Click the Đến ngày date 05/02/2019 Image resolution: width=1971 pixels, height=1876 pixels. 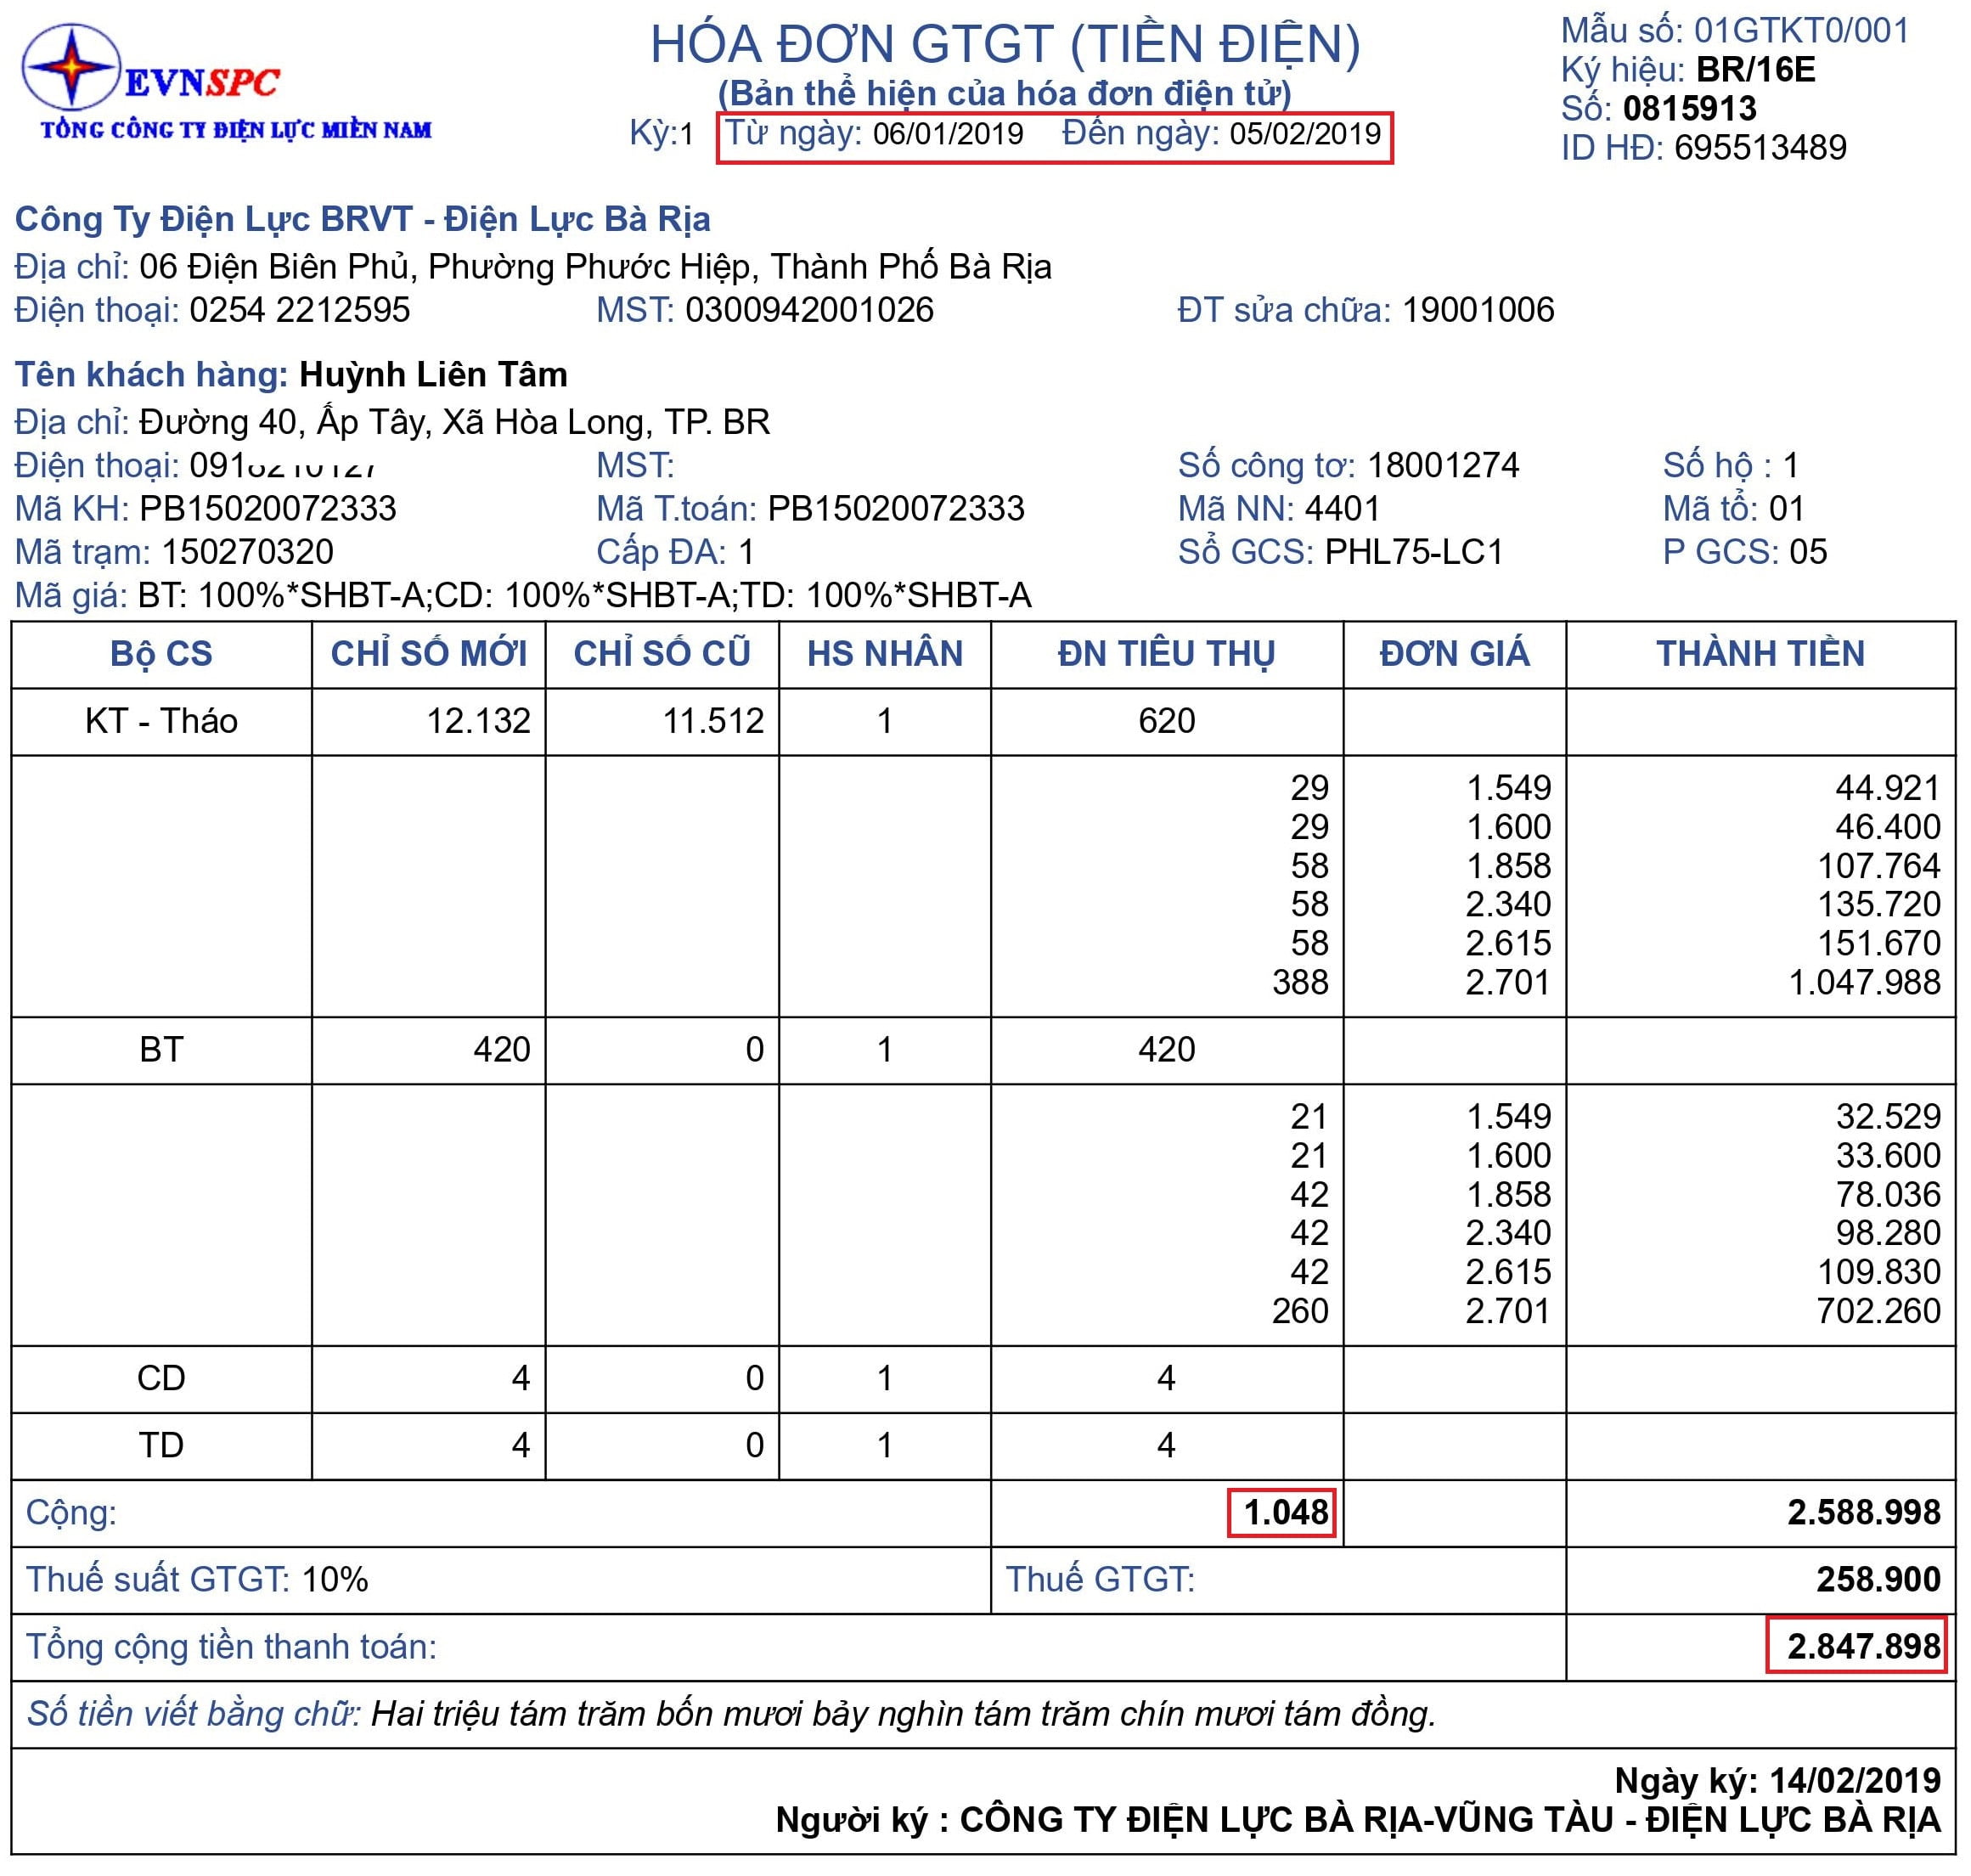1305,134
